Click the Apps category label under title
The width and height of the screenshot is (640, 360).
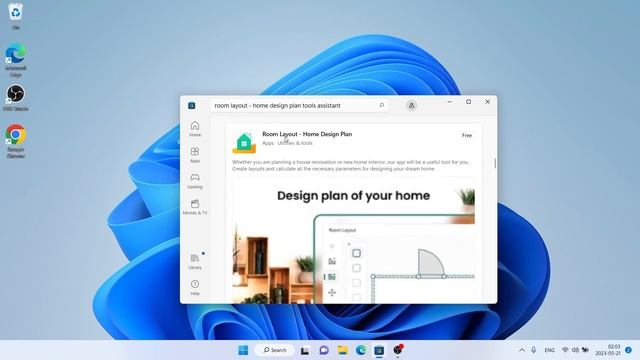click(268, 143)
